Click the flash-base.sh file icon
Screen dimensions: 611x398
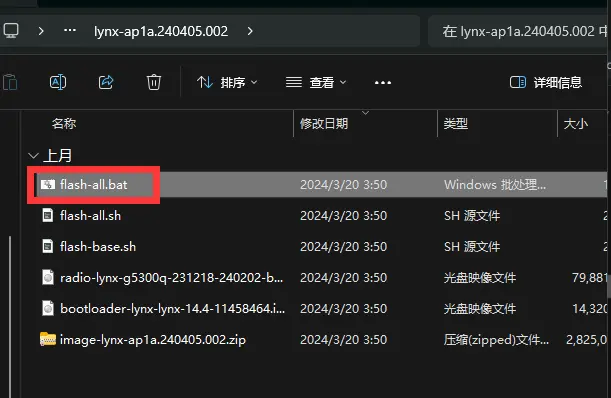[x=48, y=246]
